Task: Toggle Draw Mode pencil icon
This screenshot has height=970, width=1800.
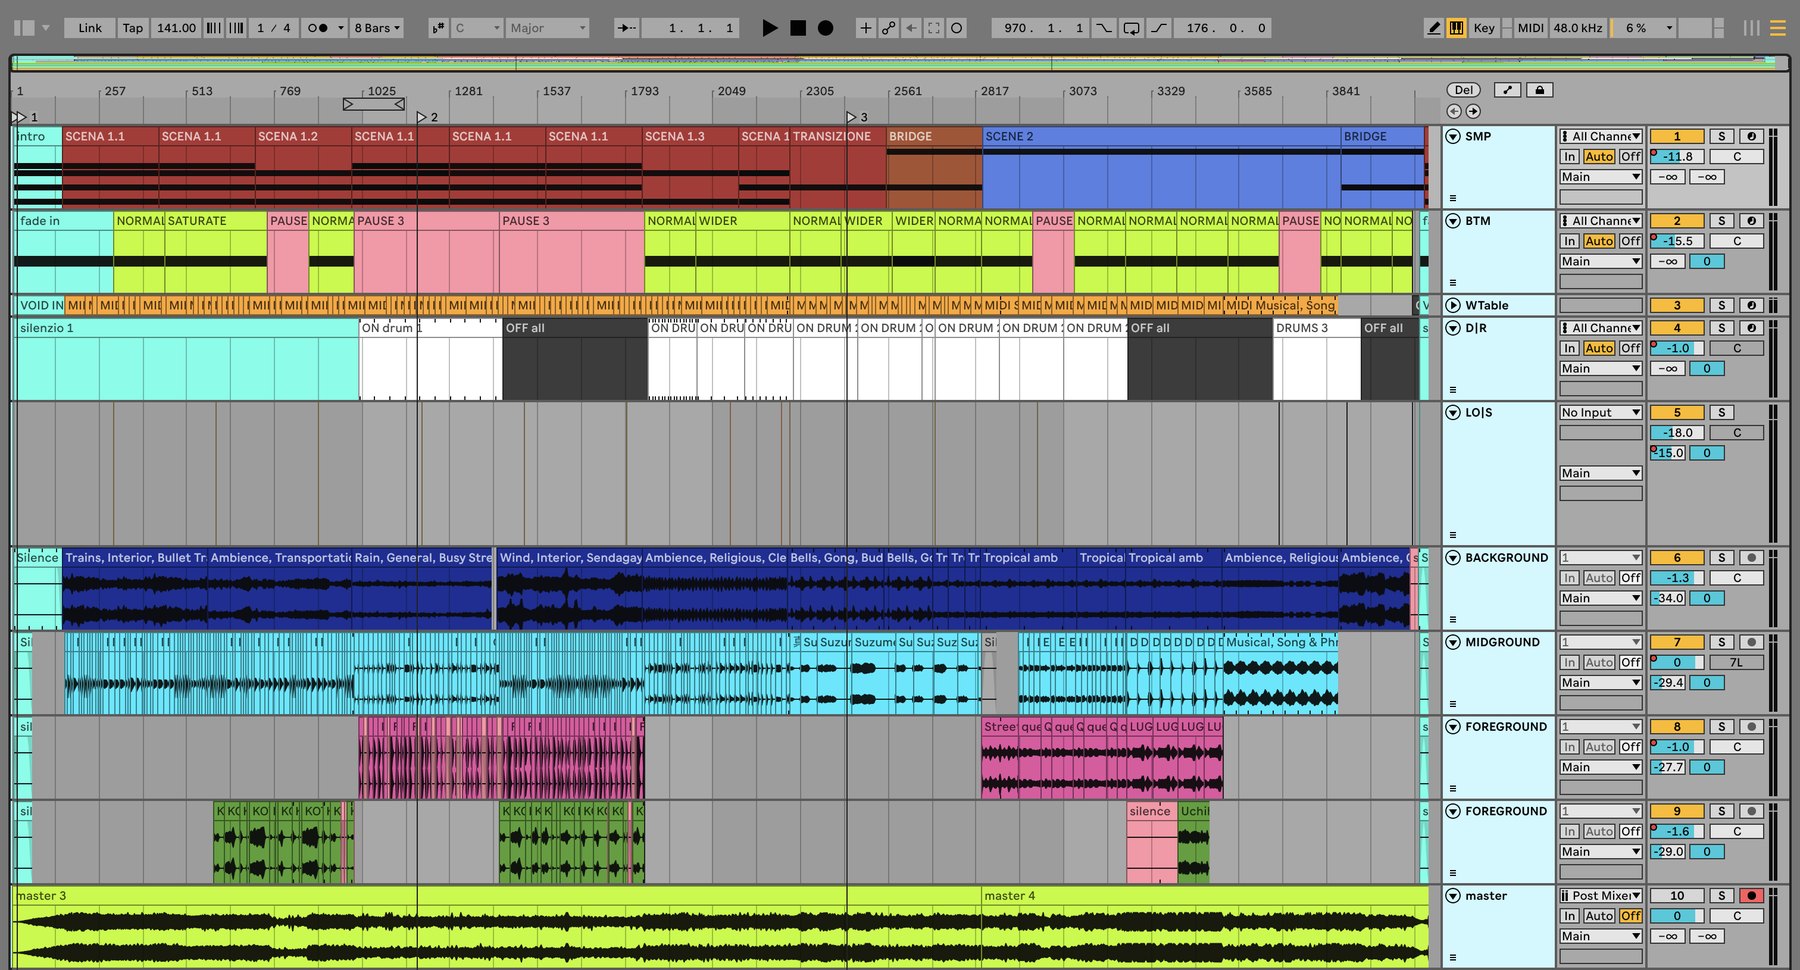Action: [1434, 28]
